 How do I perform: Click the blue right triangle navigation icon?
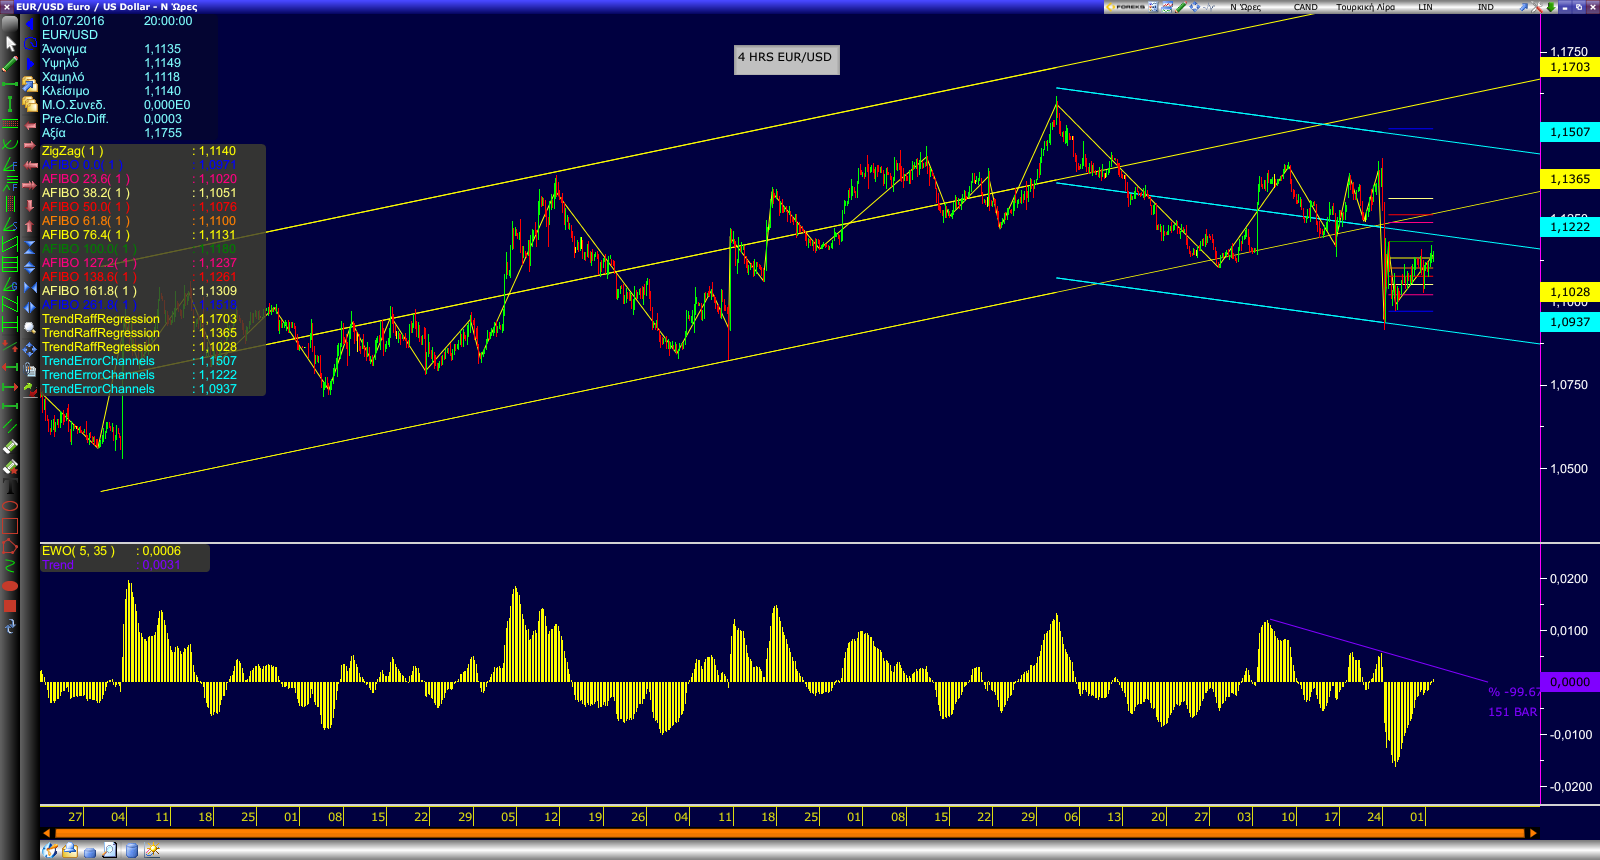point(30,63)
